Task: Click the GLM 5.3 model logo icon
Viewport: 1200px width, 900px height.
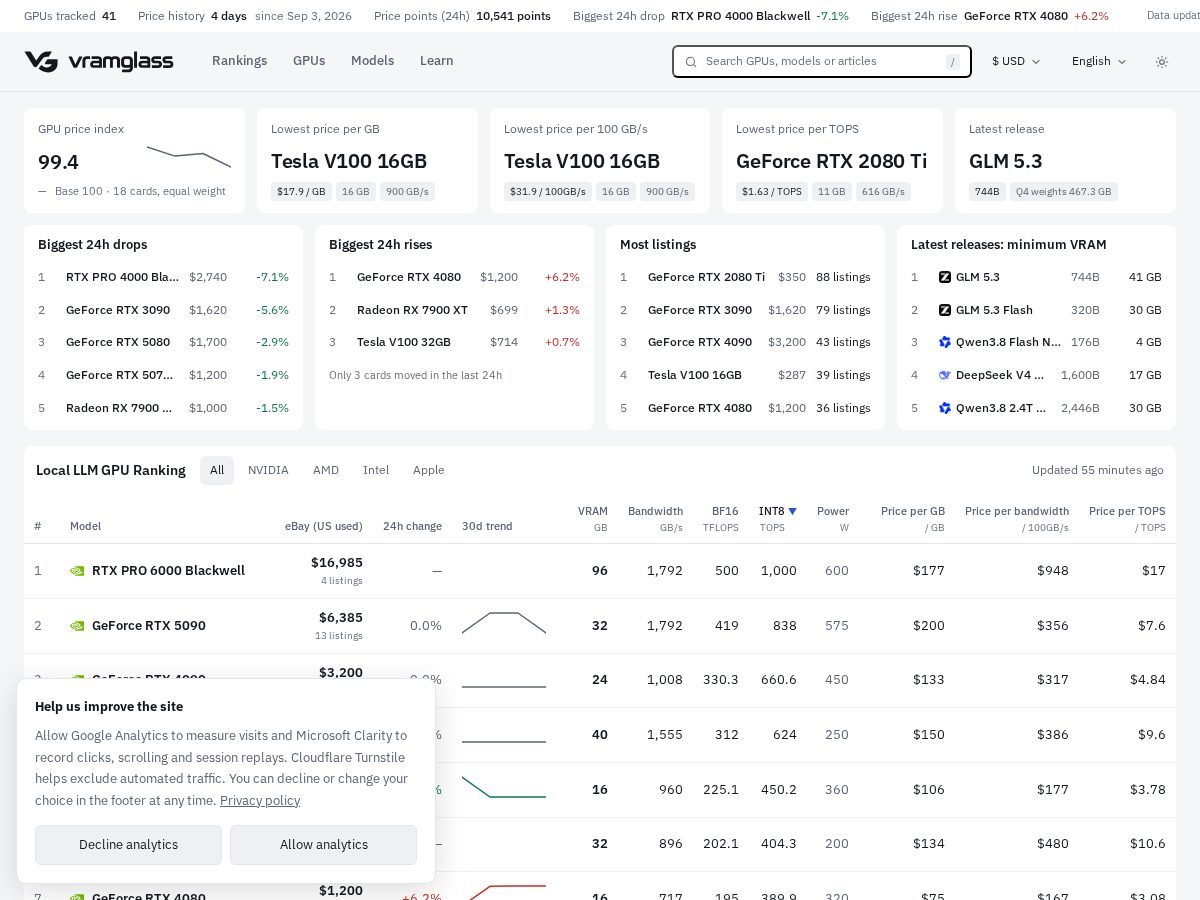Action: pyautogui.click(x=945, y=277)
